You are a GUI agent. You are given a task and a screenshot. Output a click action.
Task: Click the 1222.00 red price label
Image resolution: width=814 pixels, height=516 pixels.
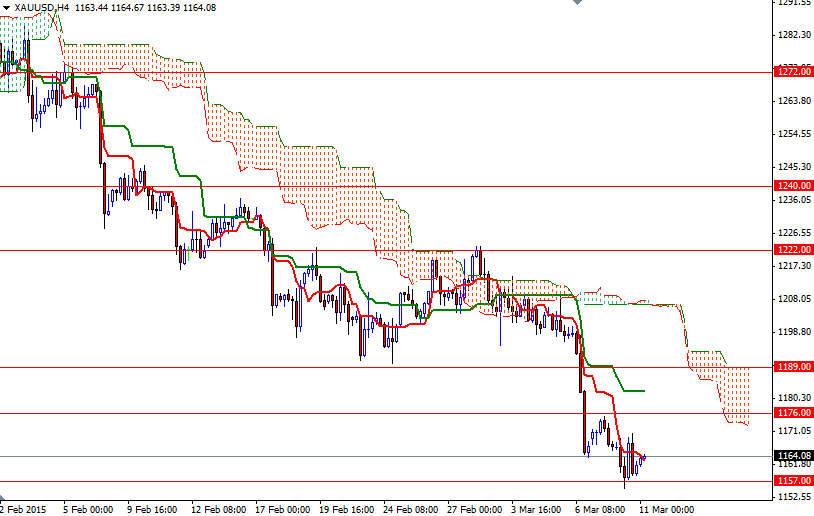point(793,250)
